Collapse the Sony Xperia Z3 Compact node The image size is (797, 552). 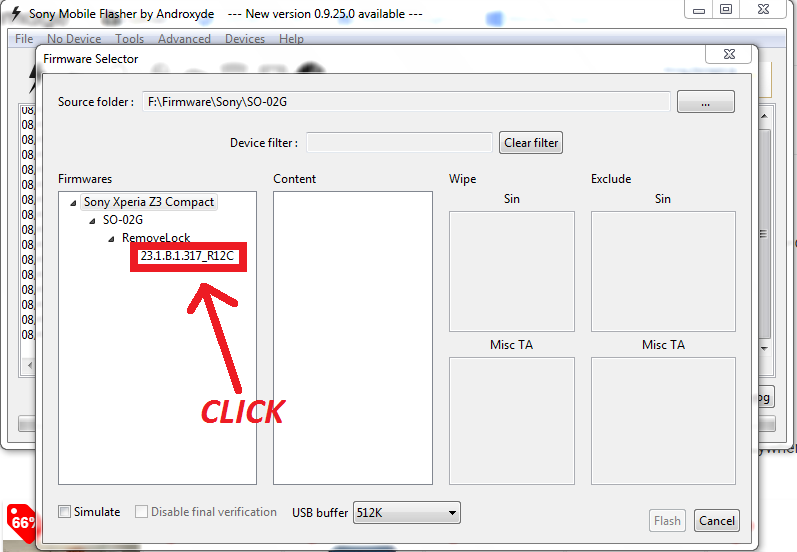coord(73,203)
